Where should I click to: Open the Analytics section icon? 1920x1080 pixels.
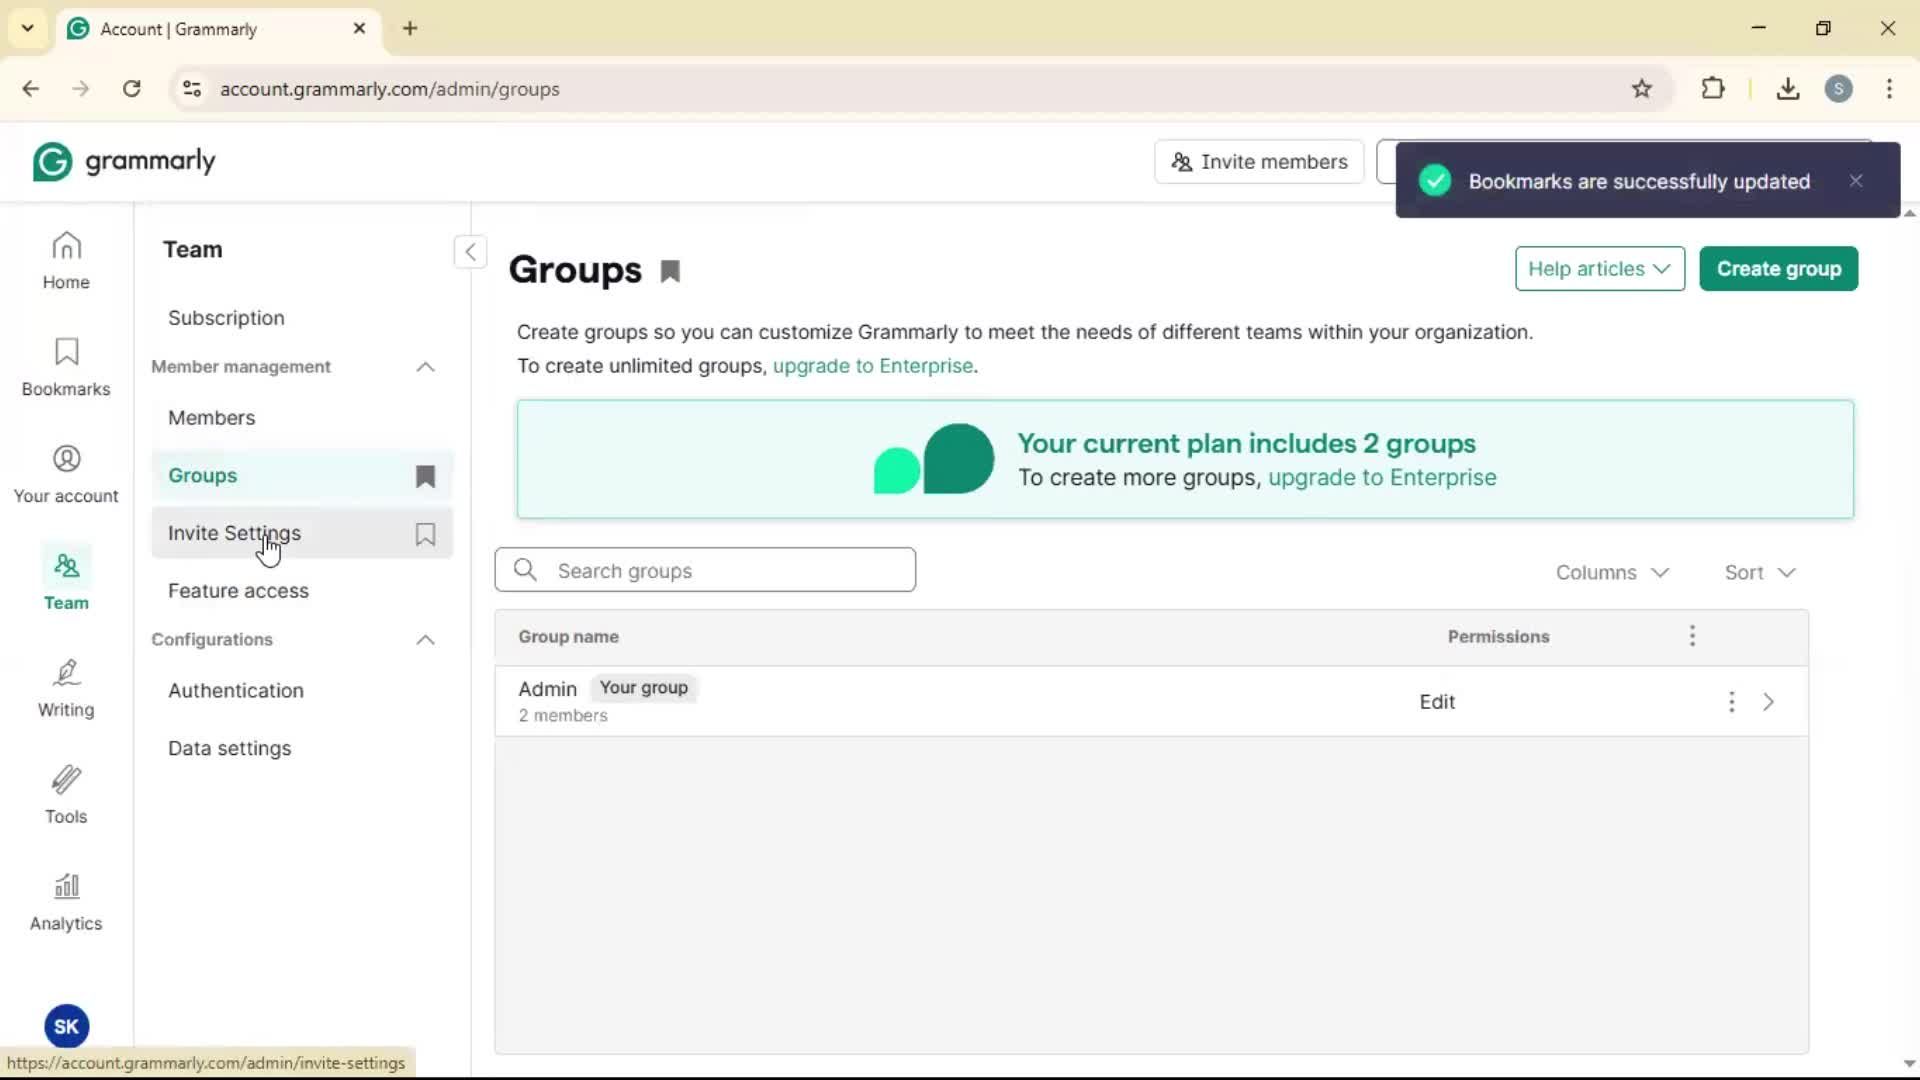click(66, 902)
